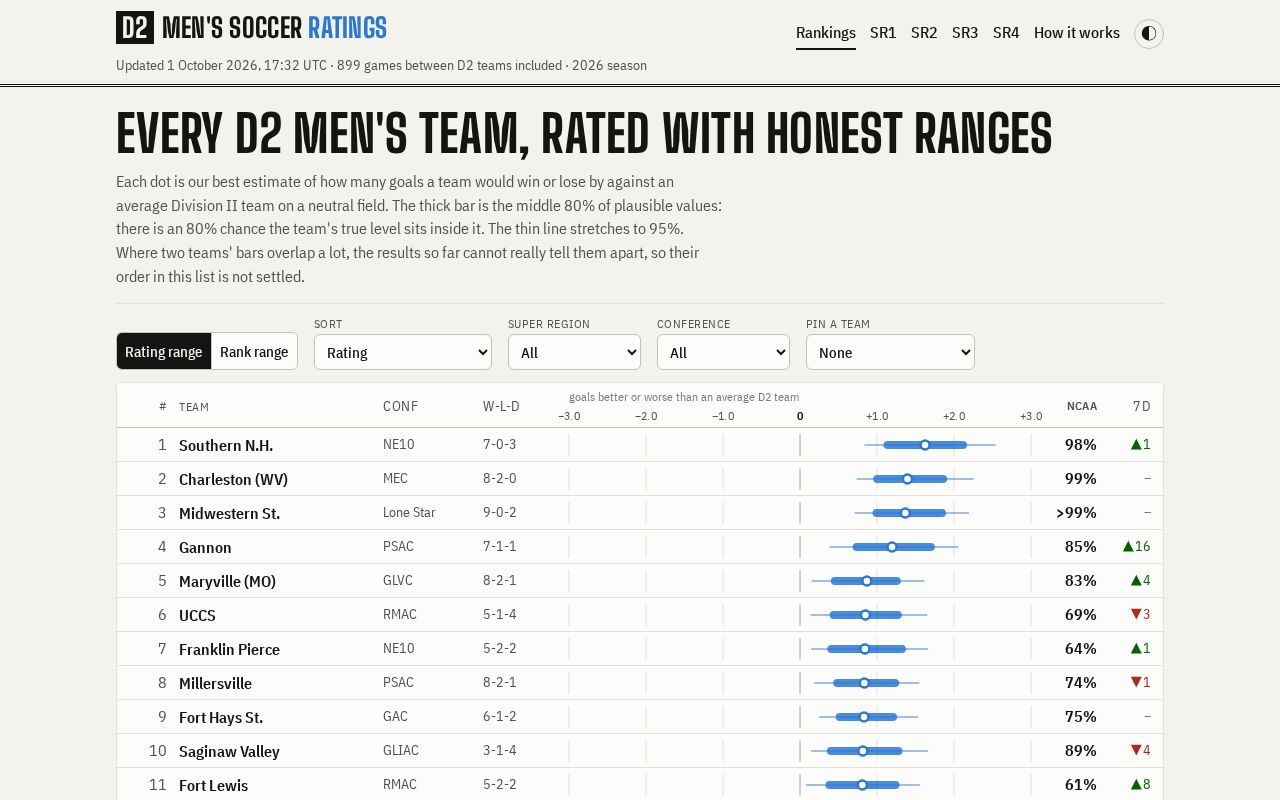Open the Pin a Team dropdown

pyautogui.click(x=890, y=352)
